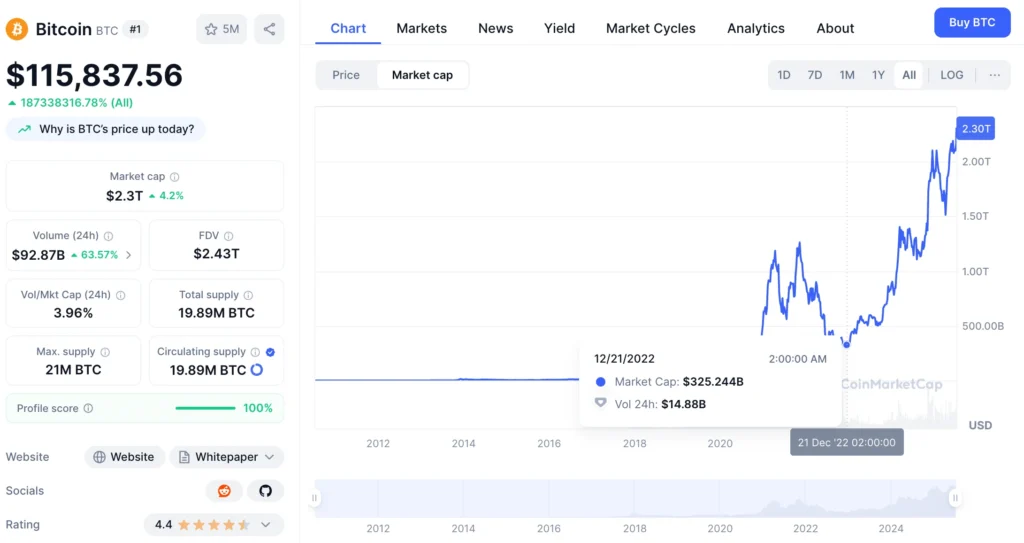Click the Profile score info icon
The width and height of the screenshot is (1024, 543).
(x=88, y=408)
